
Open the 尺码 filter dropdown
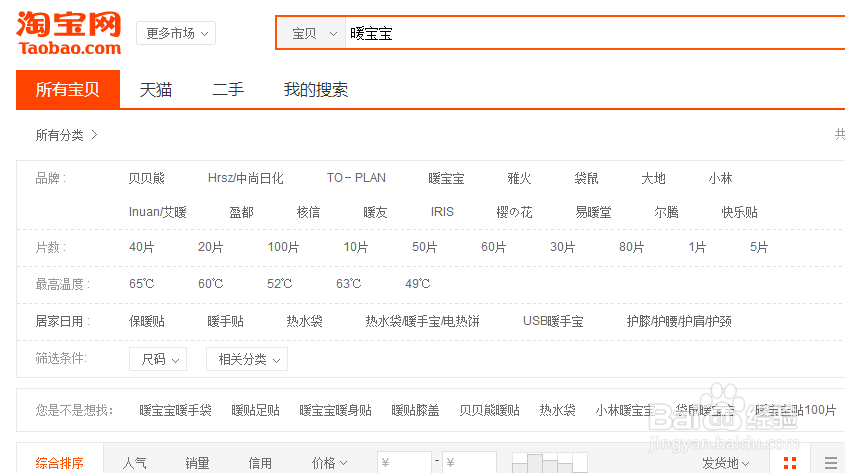click(158, 359)
